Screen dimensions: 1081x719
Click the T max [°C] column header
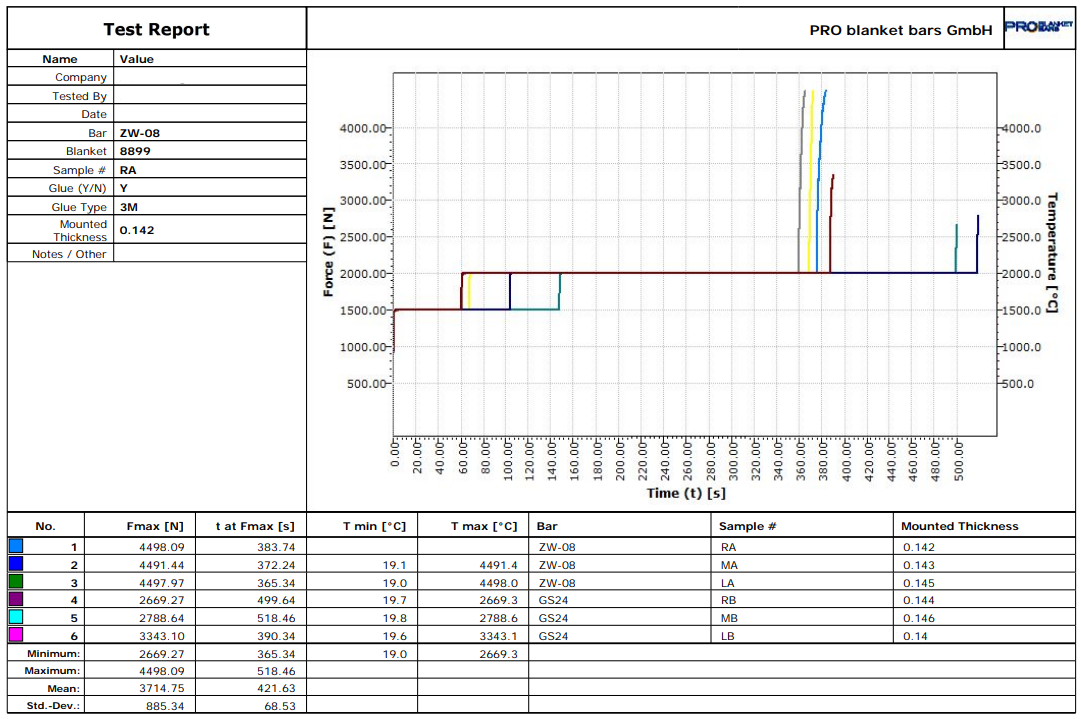coord(484,526)
